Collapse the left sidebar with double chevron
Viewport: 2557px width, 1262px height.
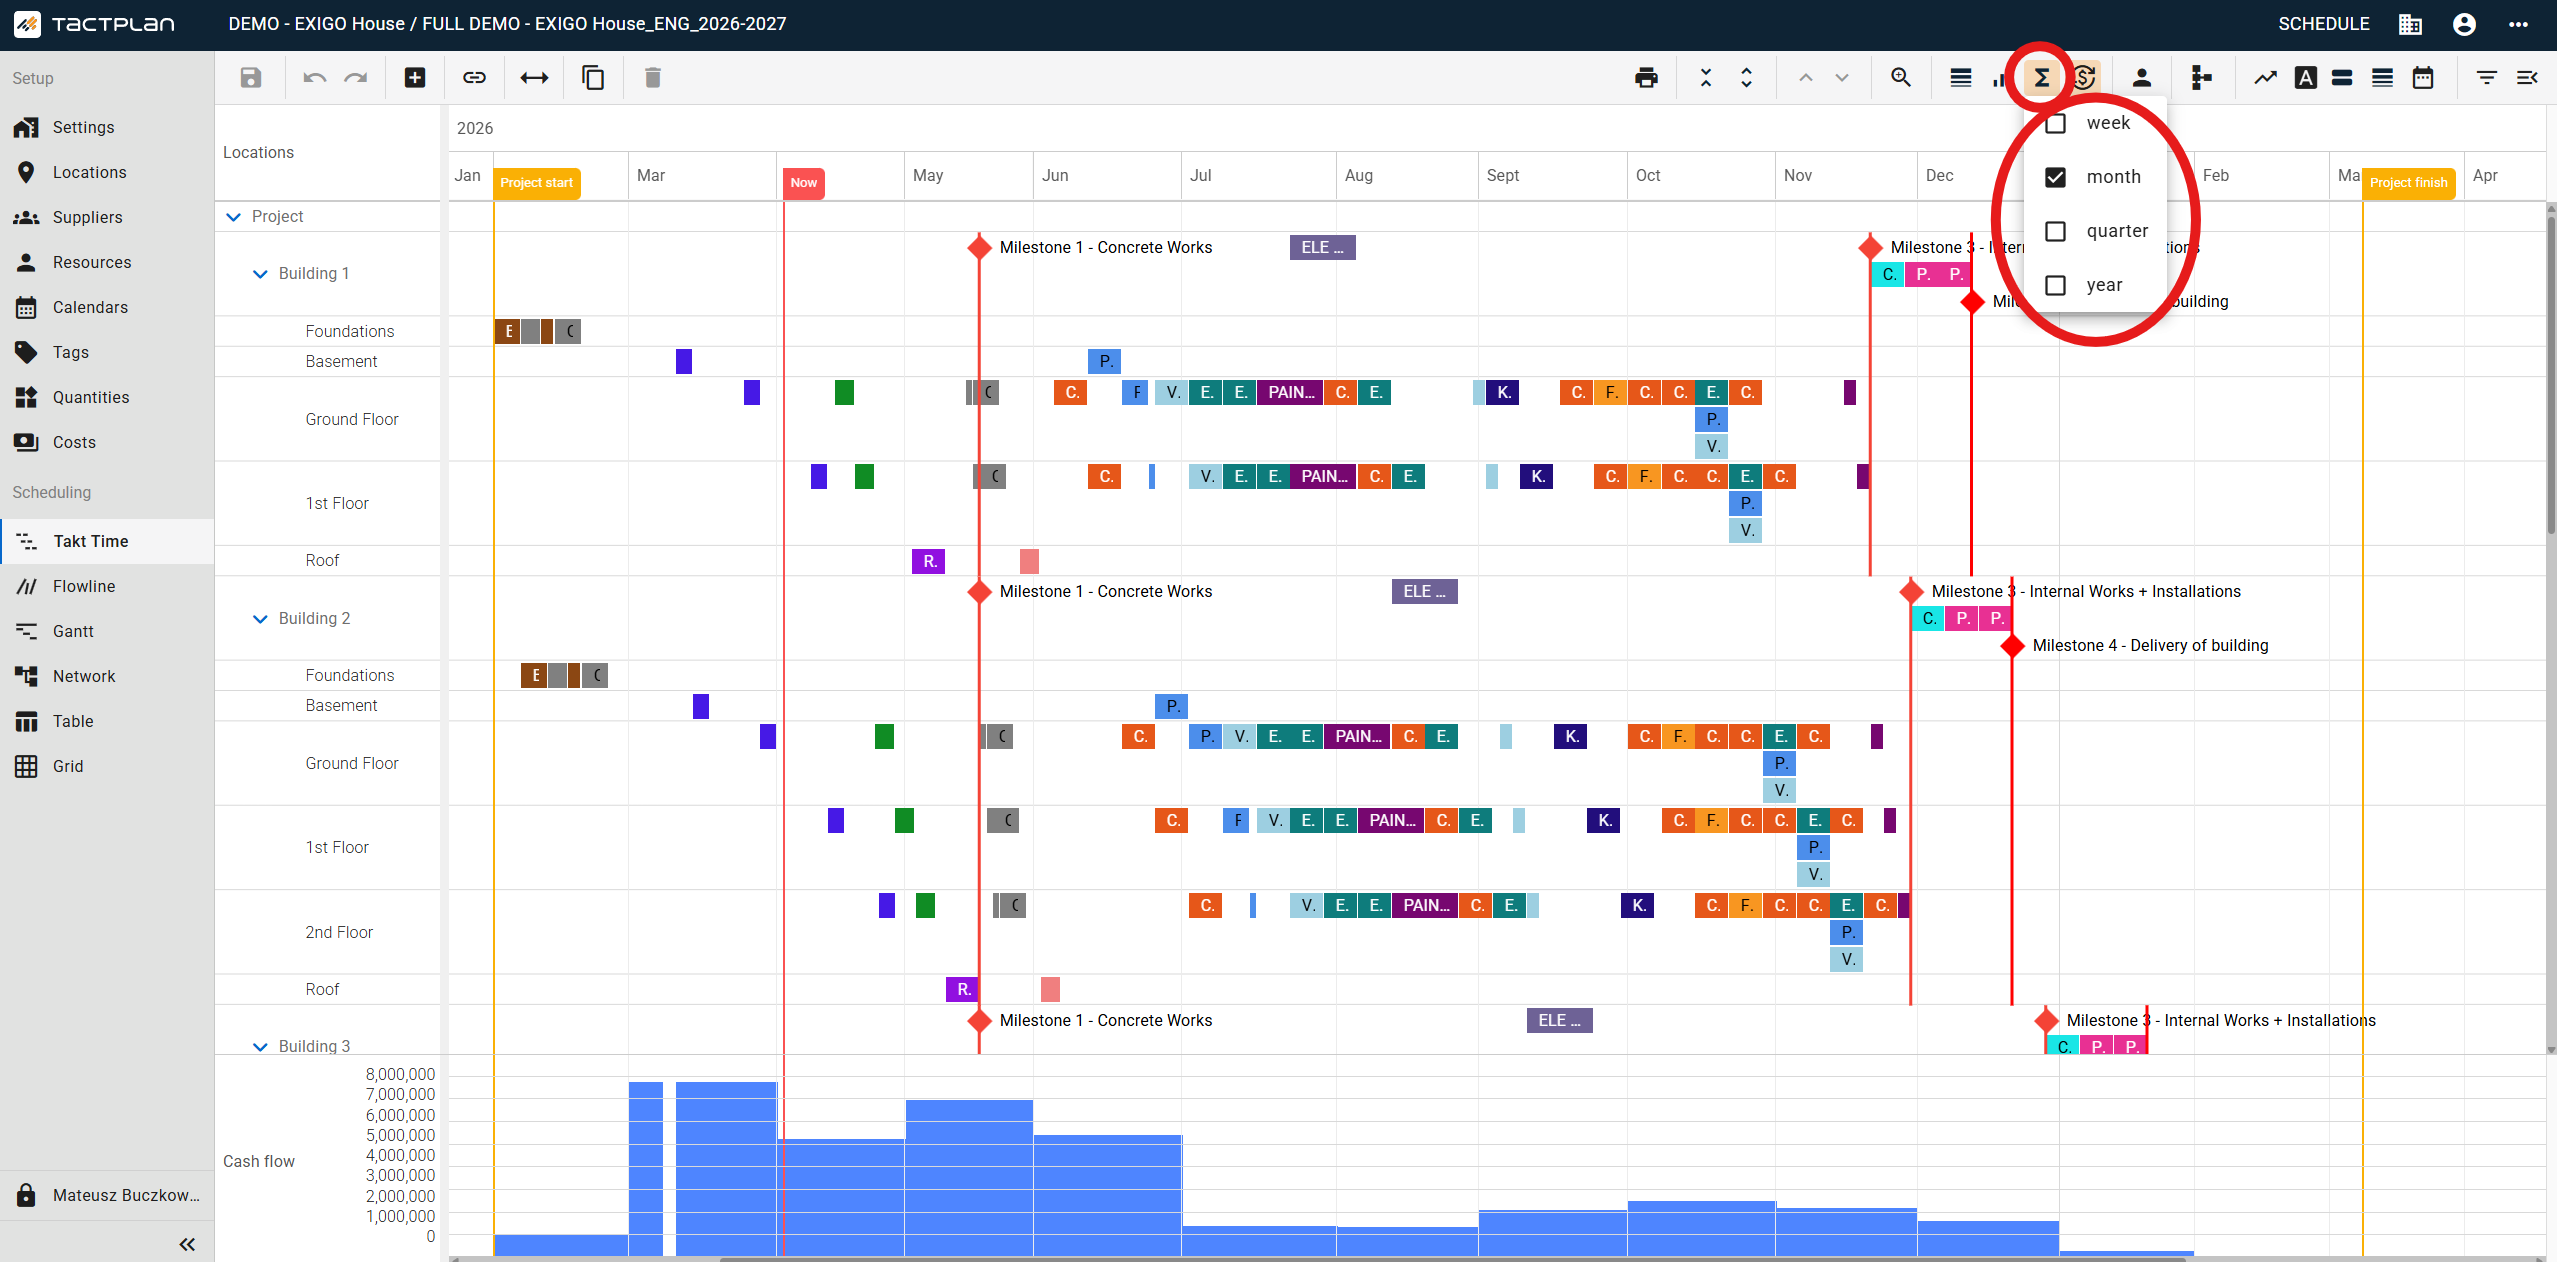click(x=187, y=1244)
